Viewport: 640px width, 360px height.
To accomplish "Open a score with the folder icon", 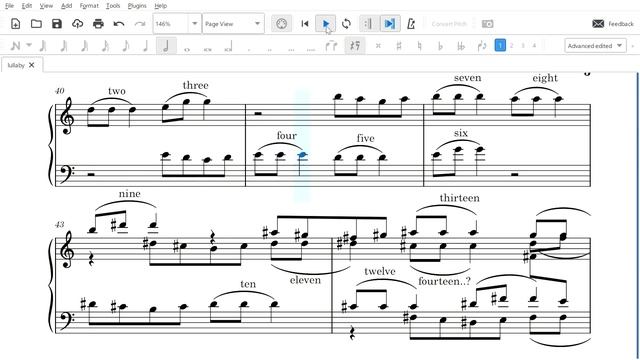I will (36, 24).
